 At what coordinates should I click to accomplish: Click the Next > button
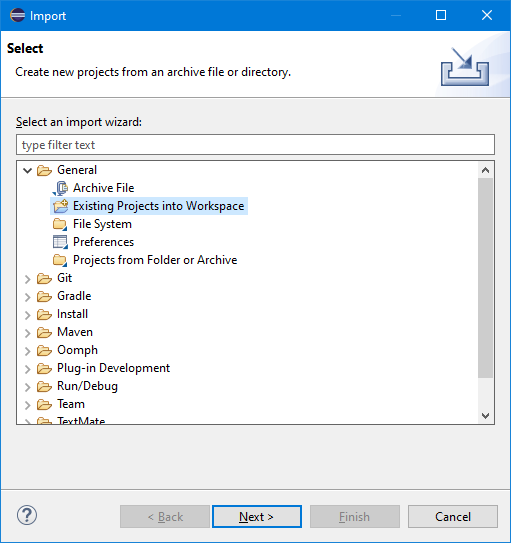pos(257,517)
